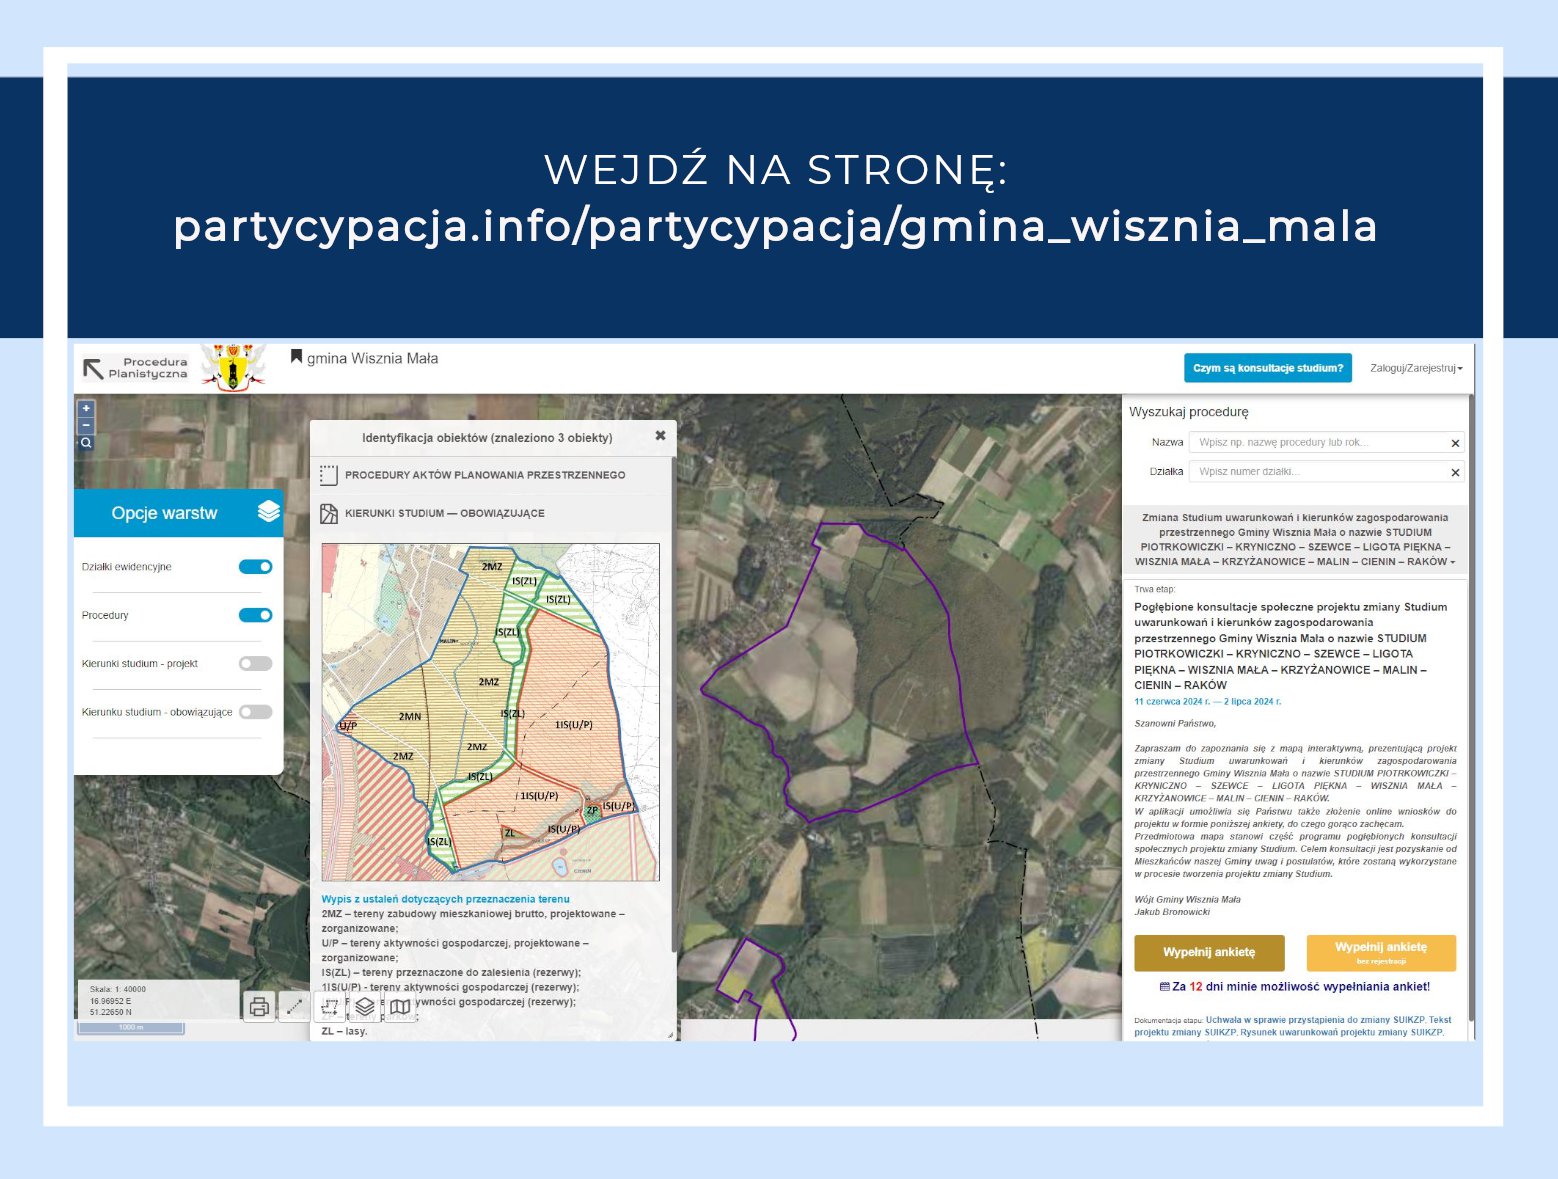This screenshot has height=1179, width=1558.
Task: Click the Nazwa procedure search field
Action: coord(1325,442)
